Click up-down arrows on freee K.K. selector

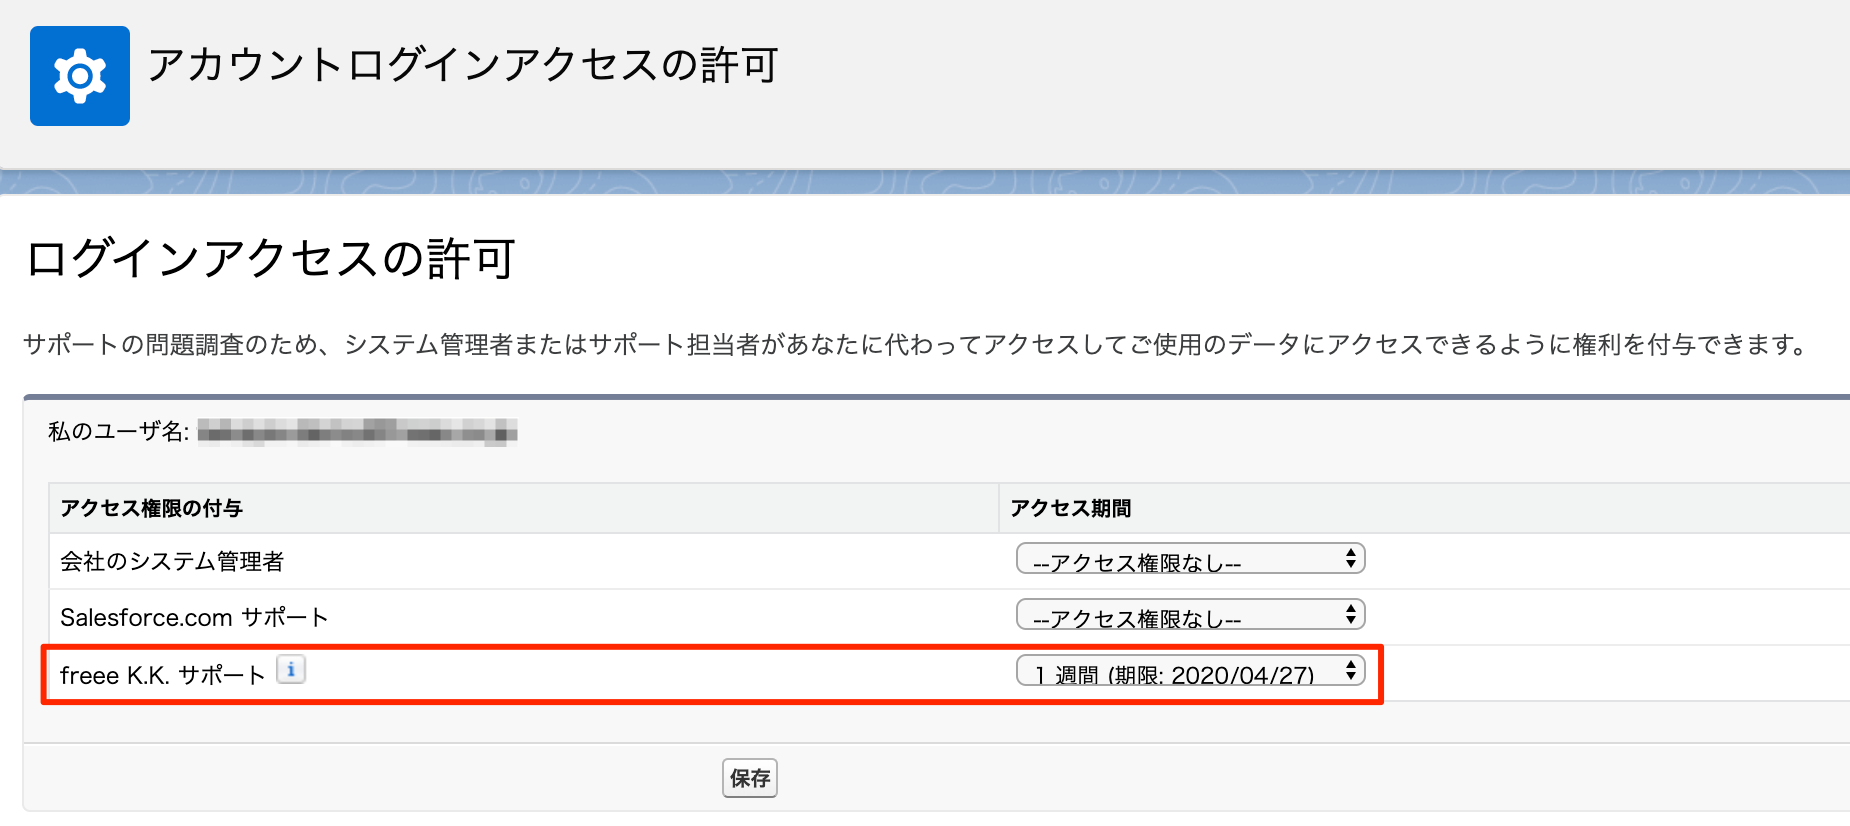[1350, 670]
